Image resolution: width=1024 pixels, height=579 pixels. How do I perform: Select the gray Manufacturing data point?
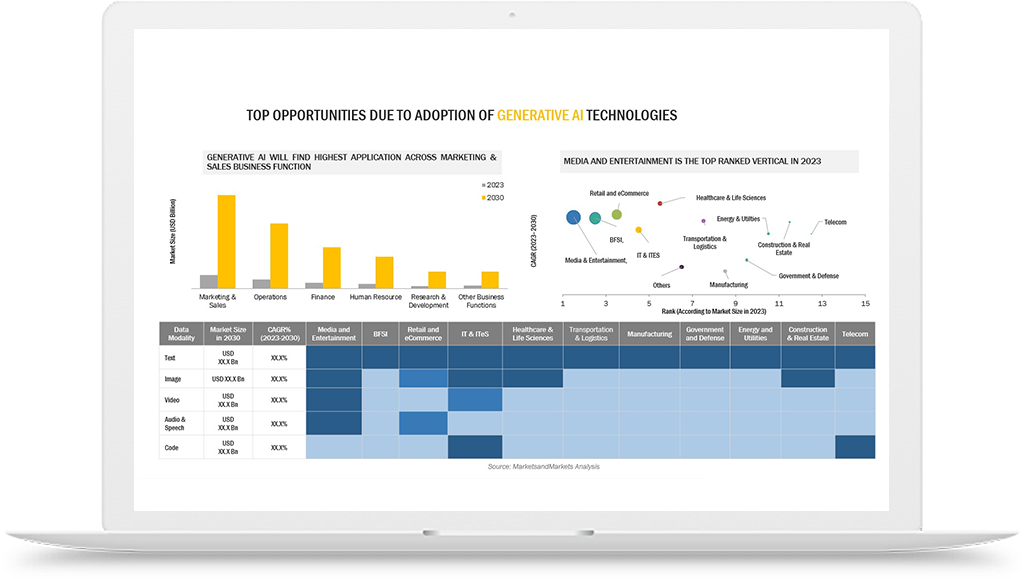click(725, 271)
